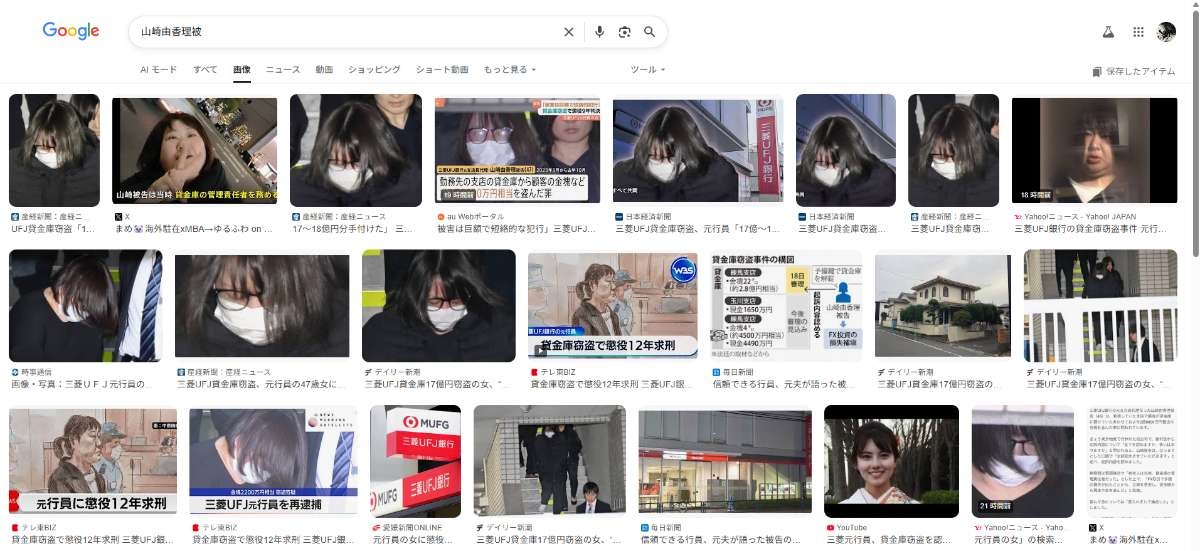Open 保存したアイテム saved items link
Image resolution: width=1200 pixels, height=551 pixels.
pyautogui.click(x=1134, y=71)
